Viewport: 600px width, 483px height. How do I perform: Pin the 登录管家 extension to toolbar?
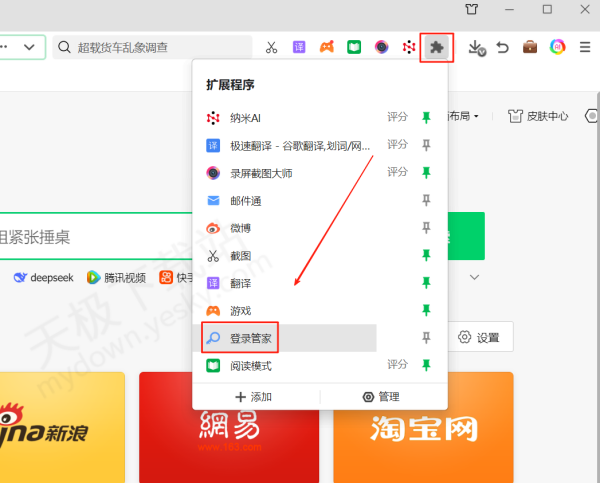click(x=426, y=338)
